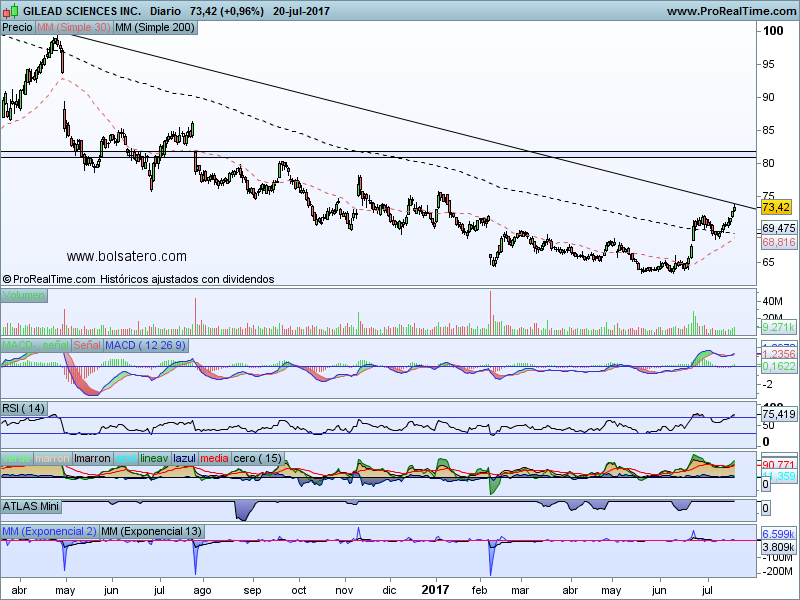Screen dimensions: 800x600
Task: Click the 11,359 oscillator value tag
Action: (779, 476)
